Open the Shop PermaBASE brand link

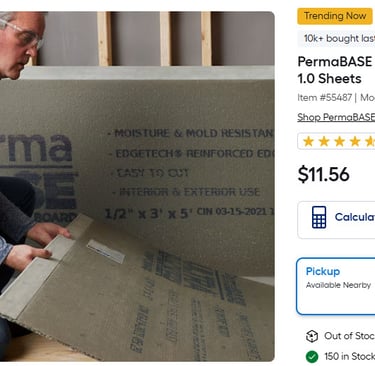pyautogui.click(x=336, y=117)
